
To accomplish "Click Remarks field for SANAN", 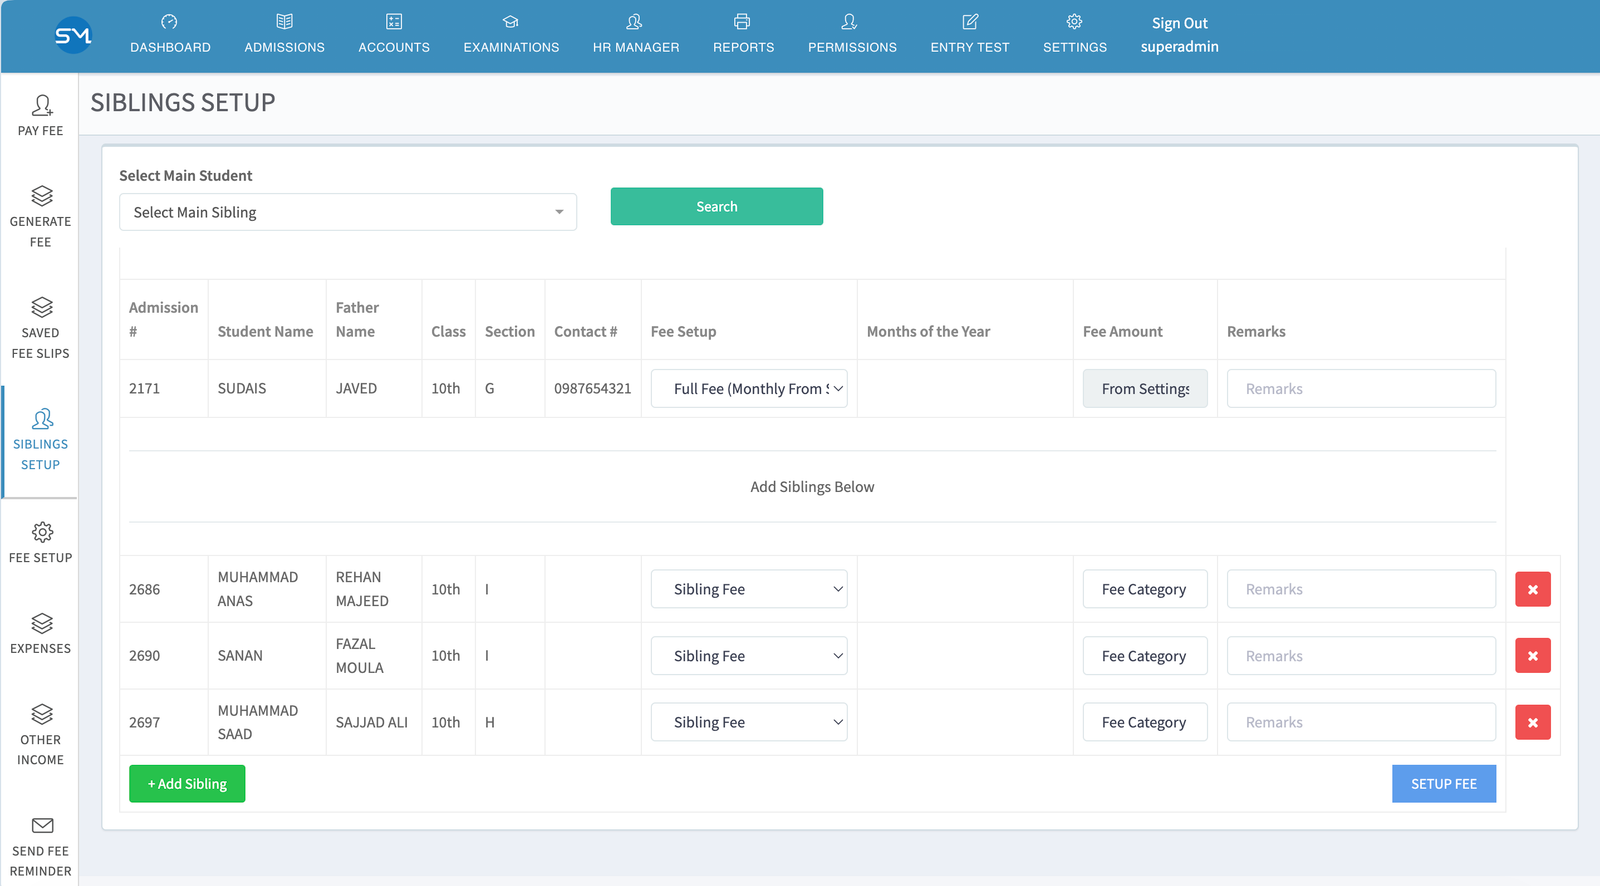I will tap(1361, 656).
